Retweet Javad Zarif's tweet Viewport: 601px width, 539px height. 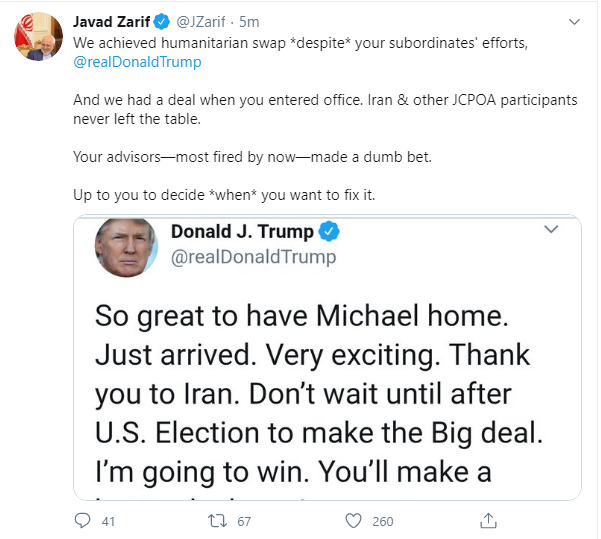[x=217, y=520]
